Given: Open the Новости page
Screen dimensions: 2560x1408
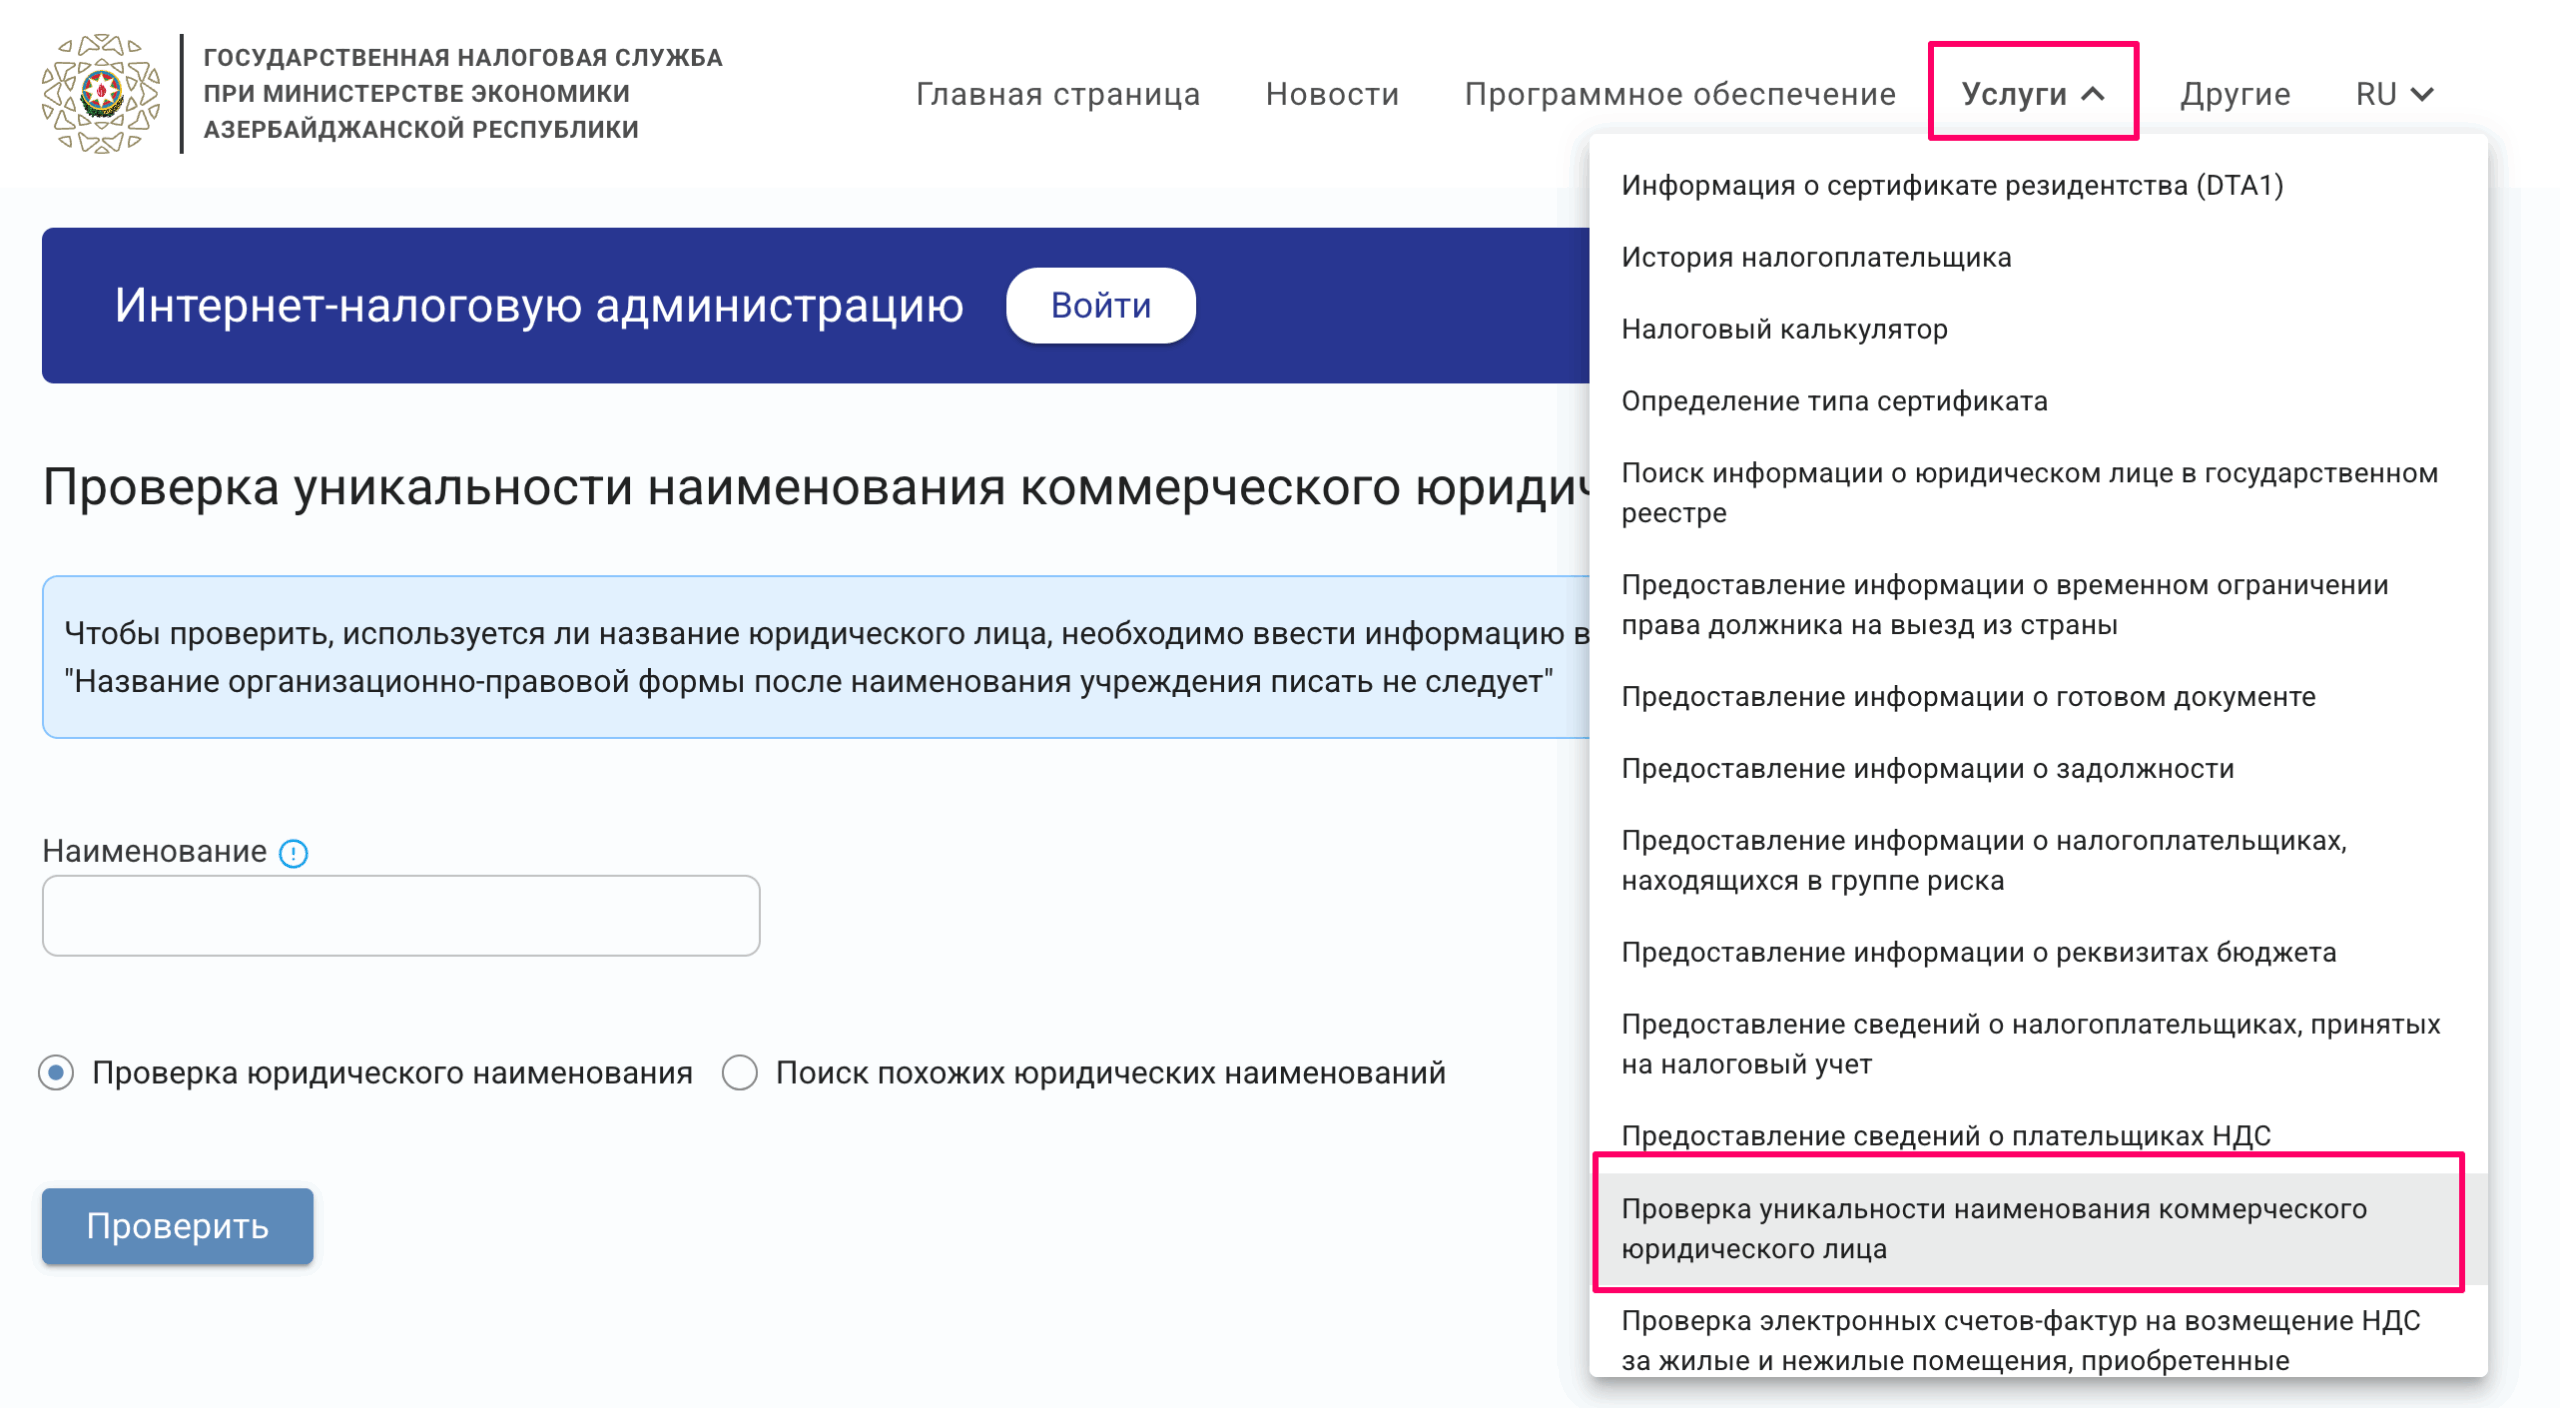Looking at the screenshot, I should pyautogui.click(x=1331, y=94).
